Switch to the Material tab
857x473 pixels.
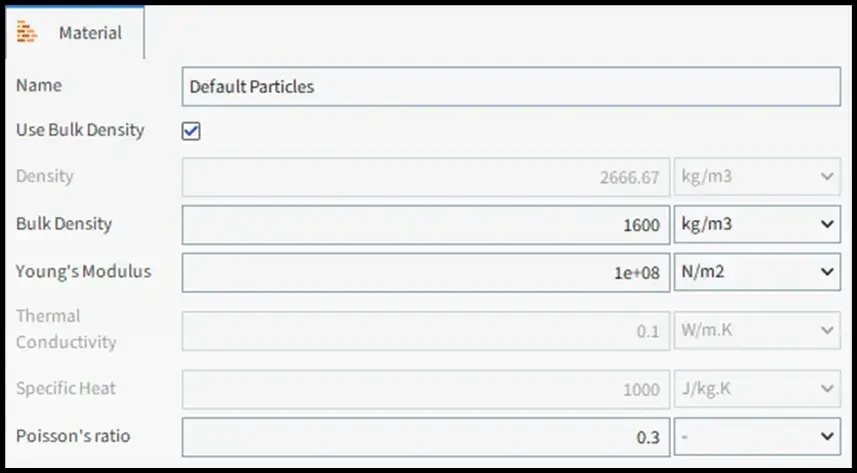pyautogui.click(x=75, y=32)
